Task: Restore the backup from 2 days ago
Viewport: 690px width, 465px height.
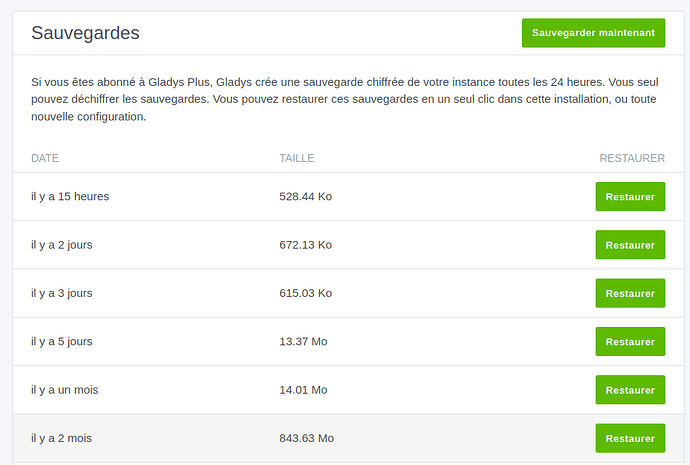Action: [x=630, y=245]
